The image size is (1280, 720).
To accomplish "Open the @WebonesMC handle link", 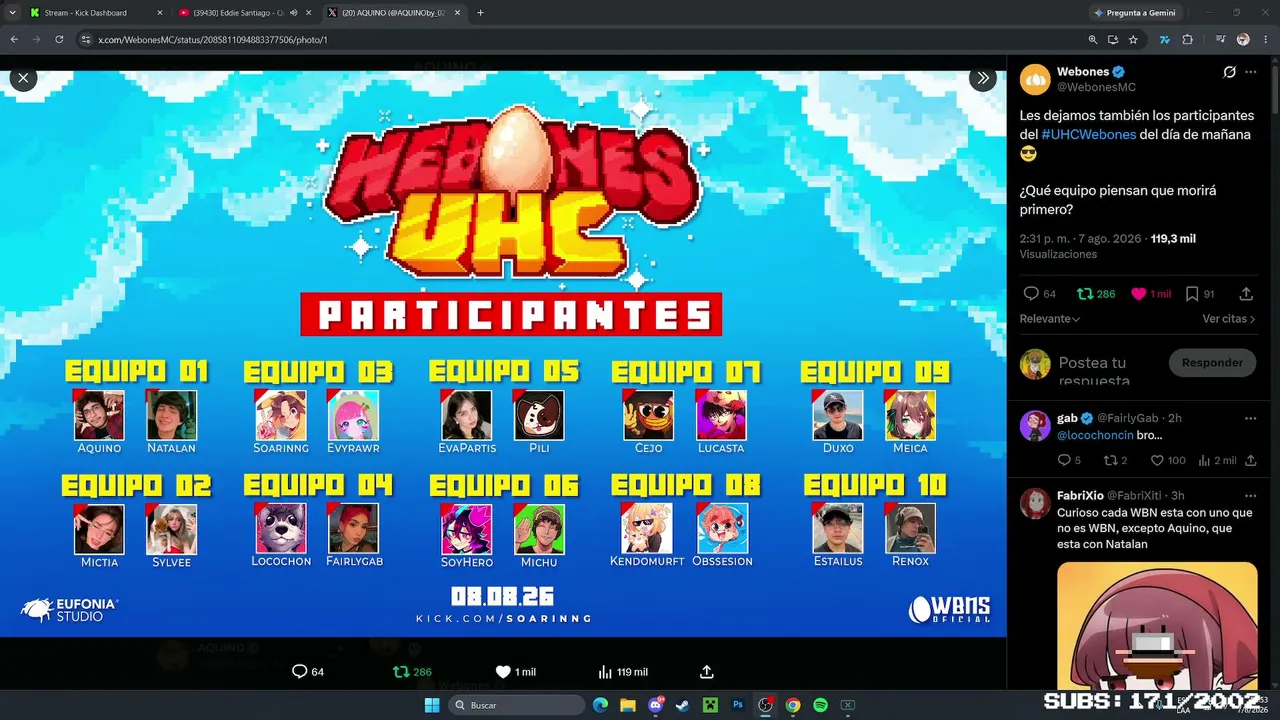I will [1096, 87].
